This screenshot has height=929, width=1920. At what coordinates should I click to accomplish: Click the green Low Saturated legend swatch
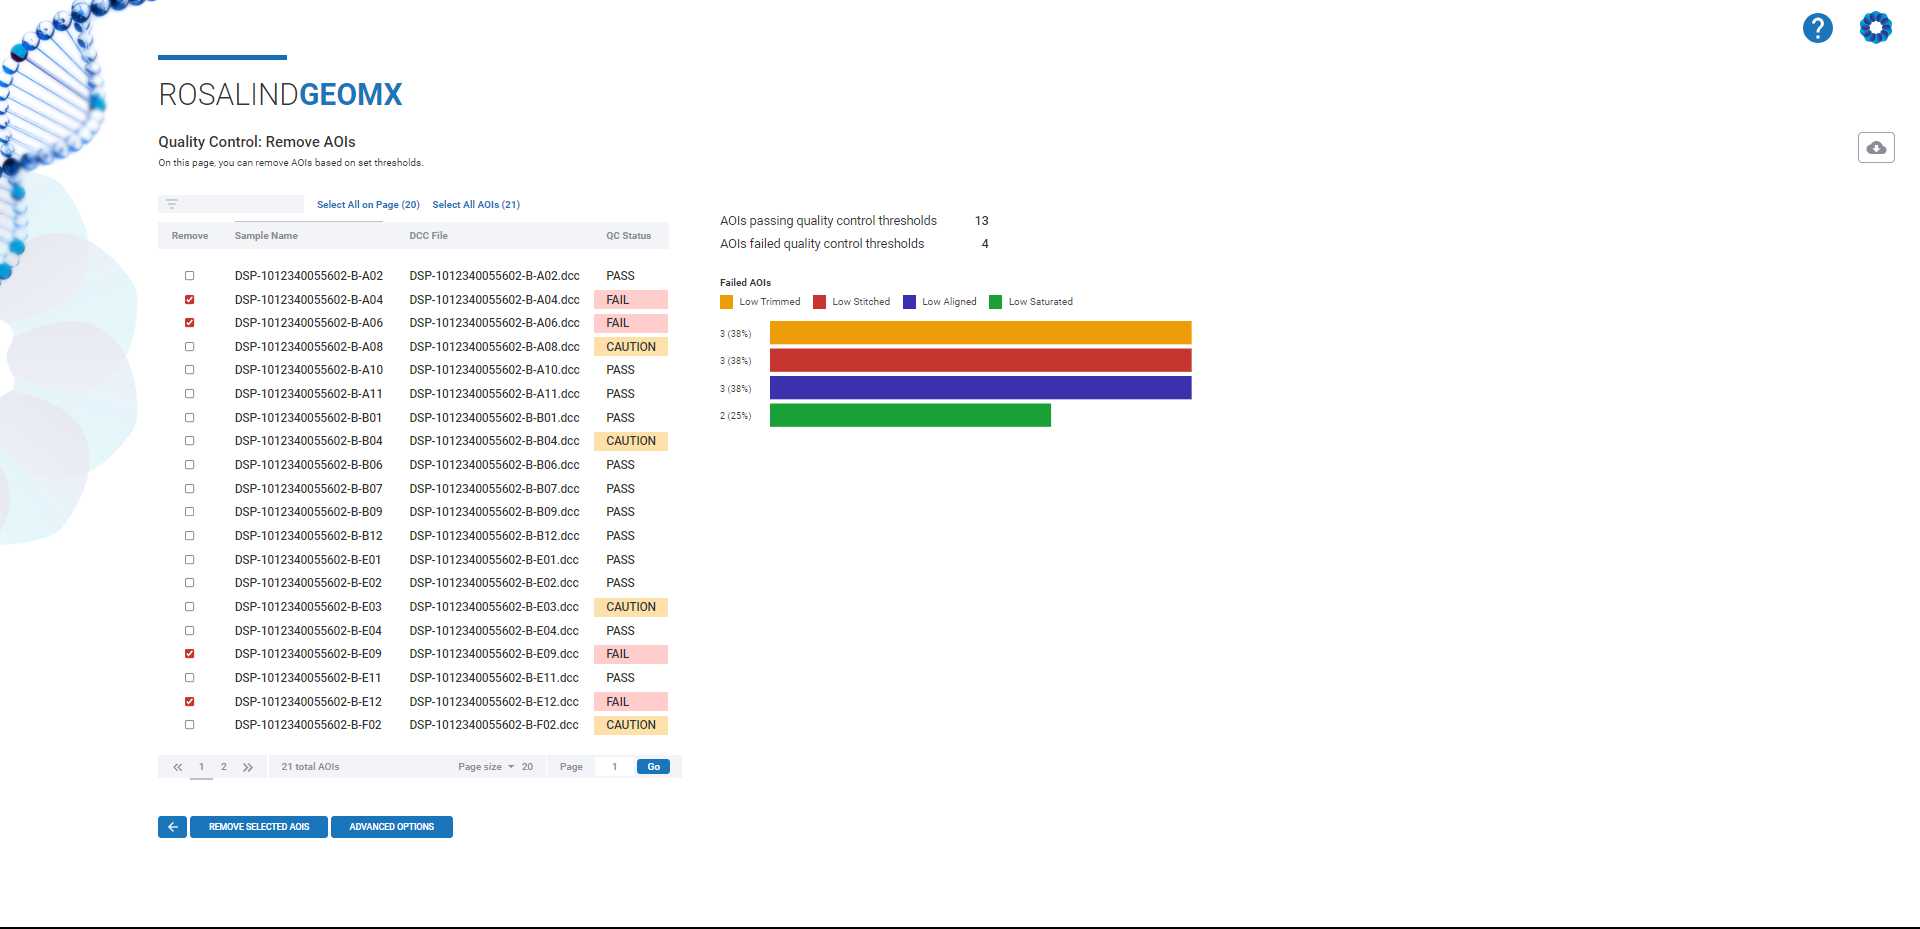995,302
